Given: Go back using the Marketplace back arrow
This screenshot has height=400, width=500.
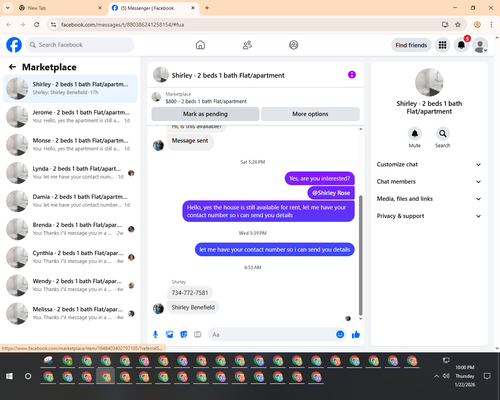Looking at the screenshot, I should 12,67.
